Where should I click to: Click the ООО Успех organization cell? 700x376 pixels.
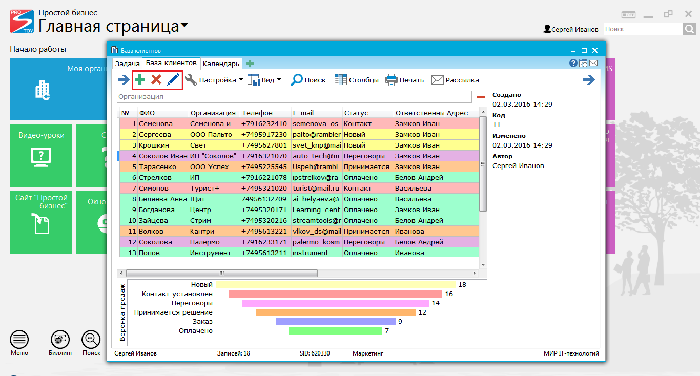[x=214, y=167]
